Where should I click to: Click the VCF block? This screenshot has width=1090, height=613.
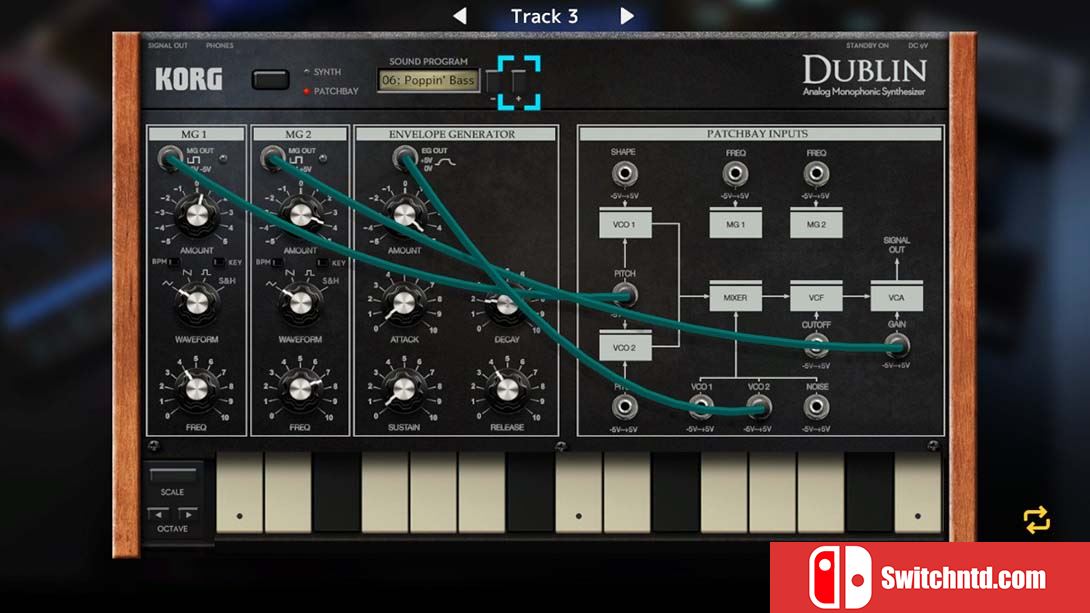pos(816,297)
